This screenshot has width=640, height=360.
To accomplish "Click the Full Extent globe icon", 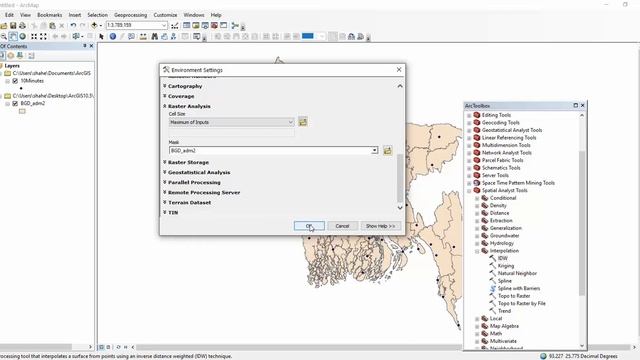I will click(23, 36).
